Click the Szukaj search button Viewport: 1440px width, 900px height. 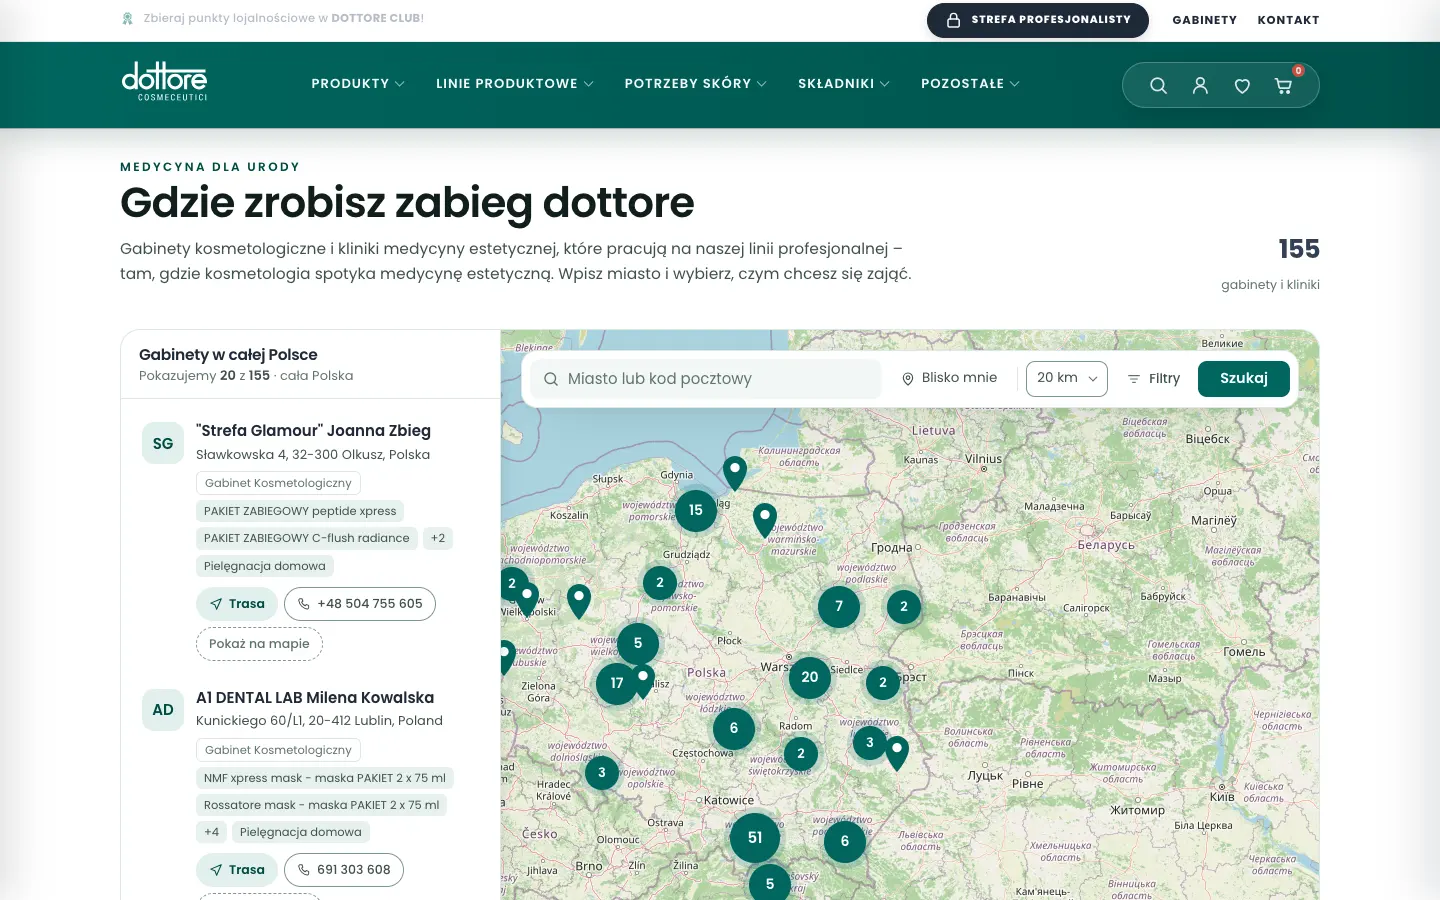1244,378
